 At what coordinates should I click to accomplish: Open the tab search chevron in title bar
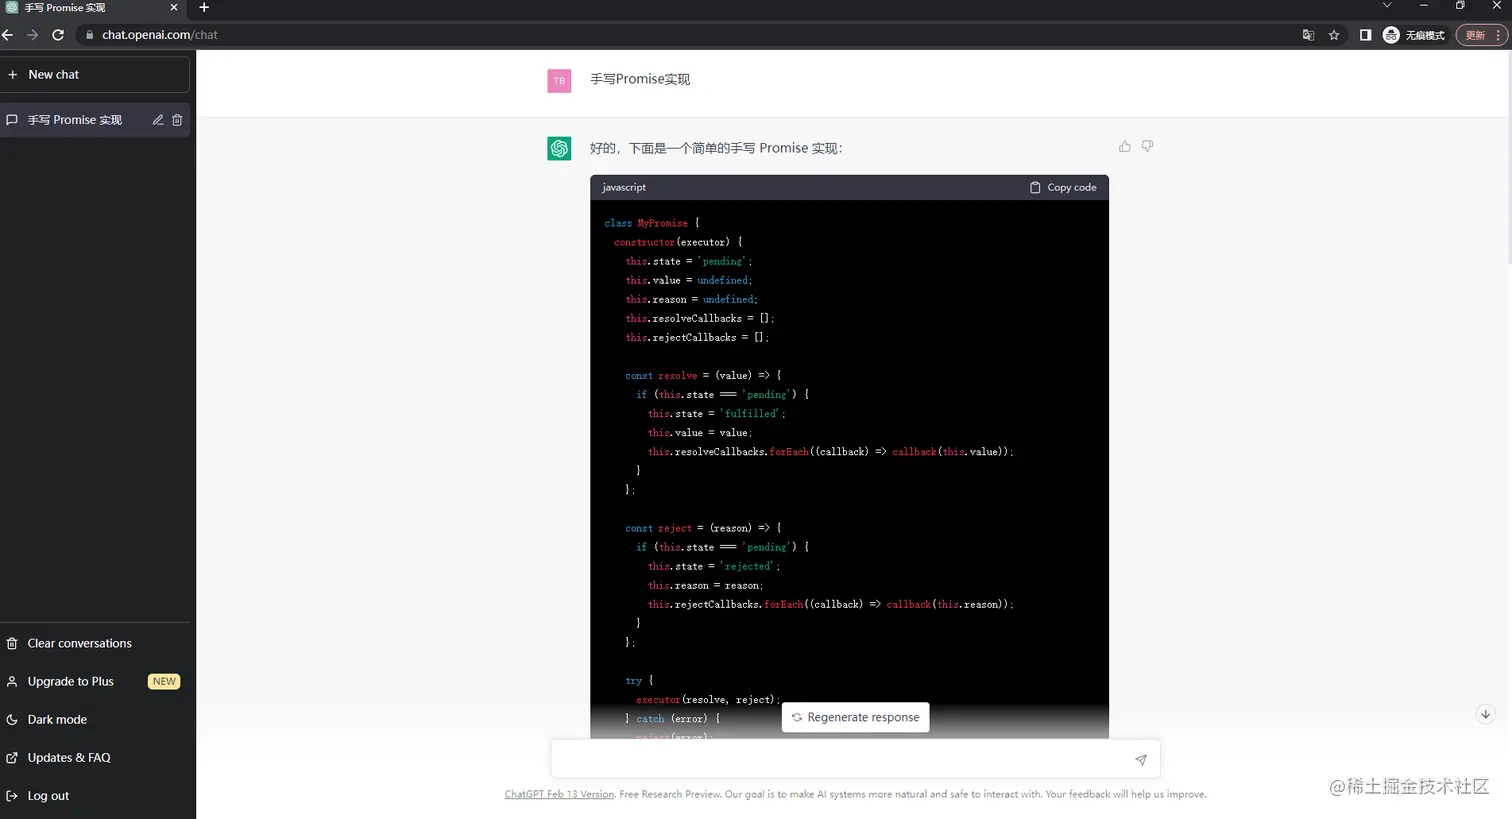click(1387, 6)
